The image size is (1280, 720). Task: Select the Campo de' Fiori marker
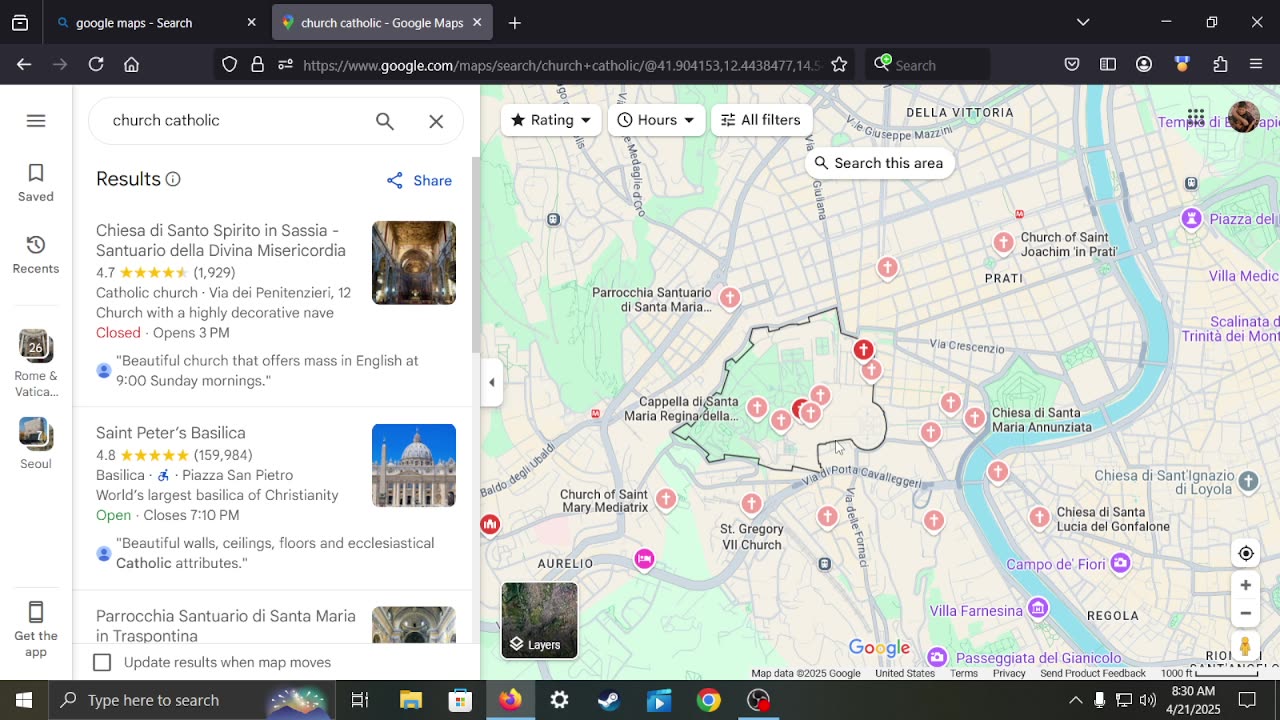[x=1120, y=564]
